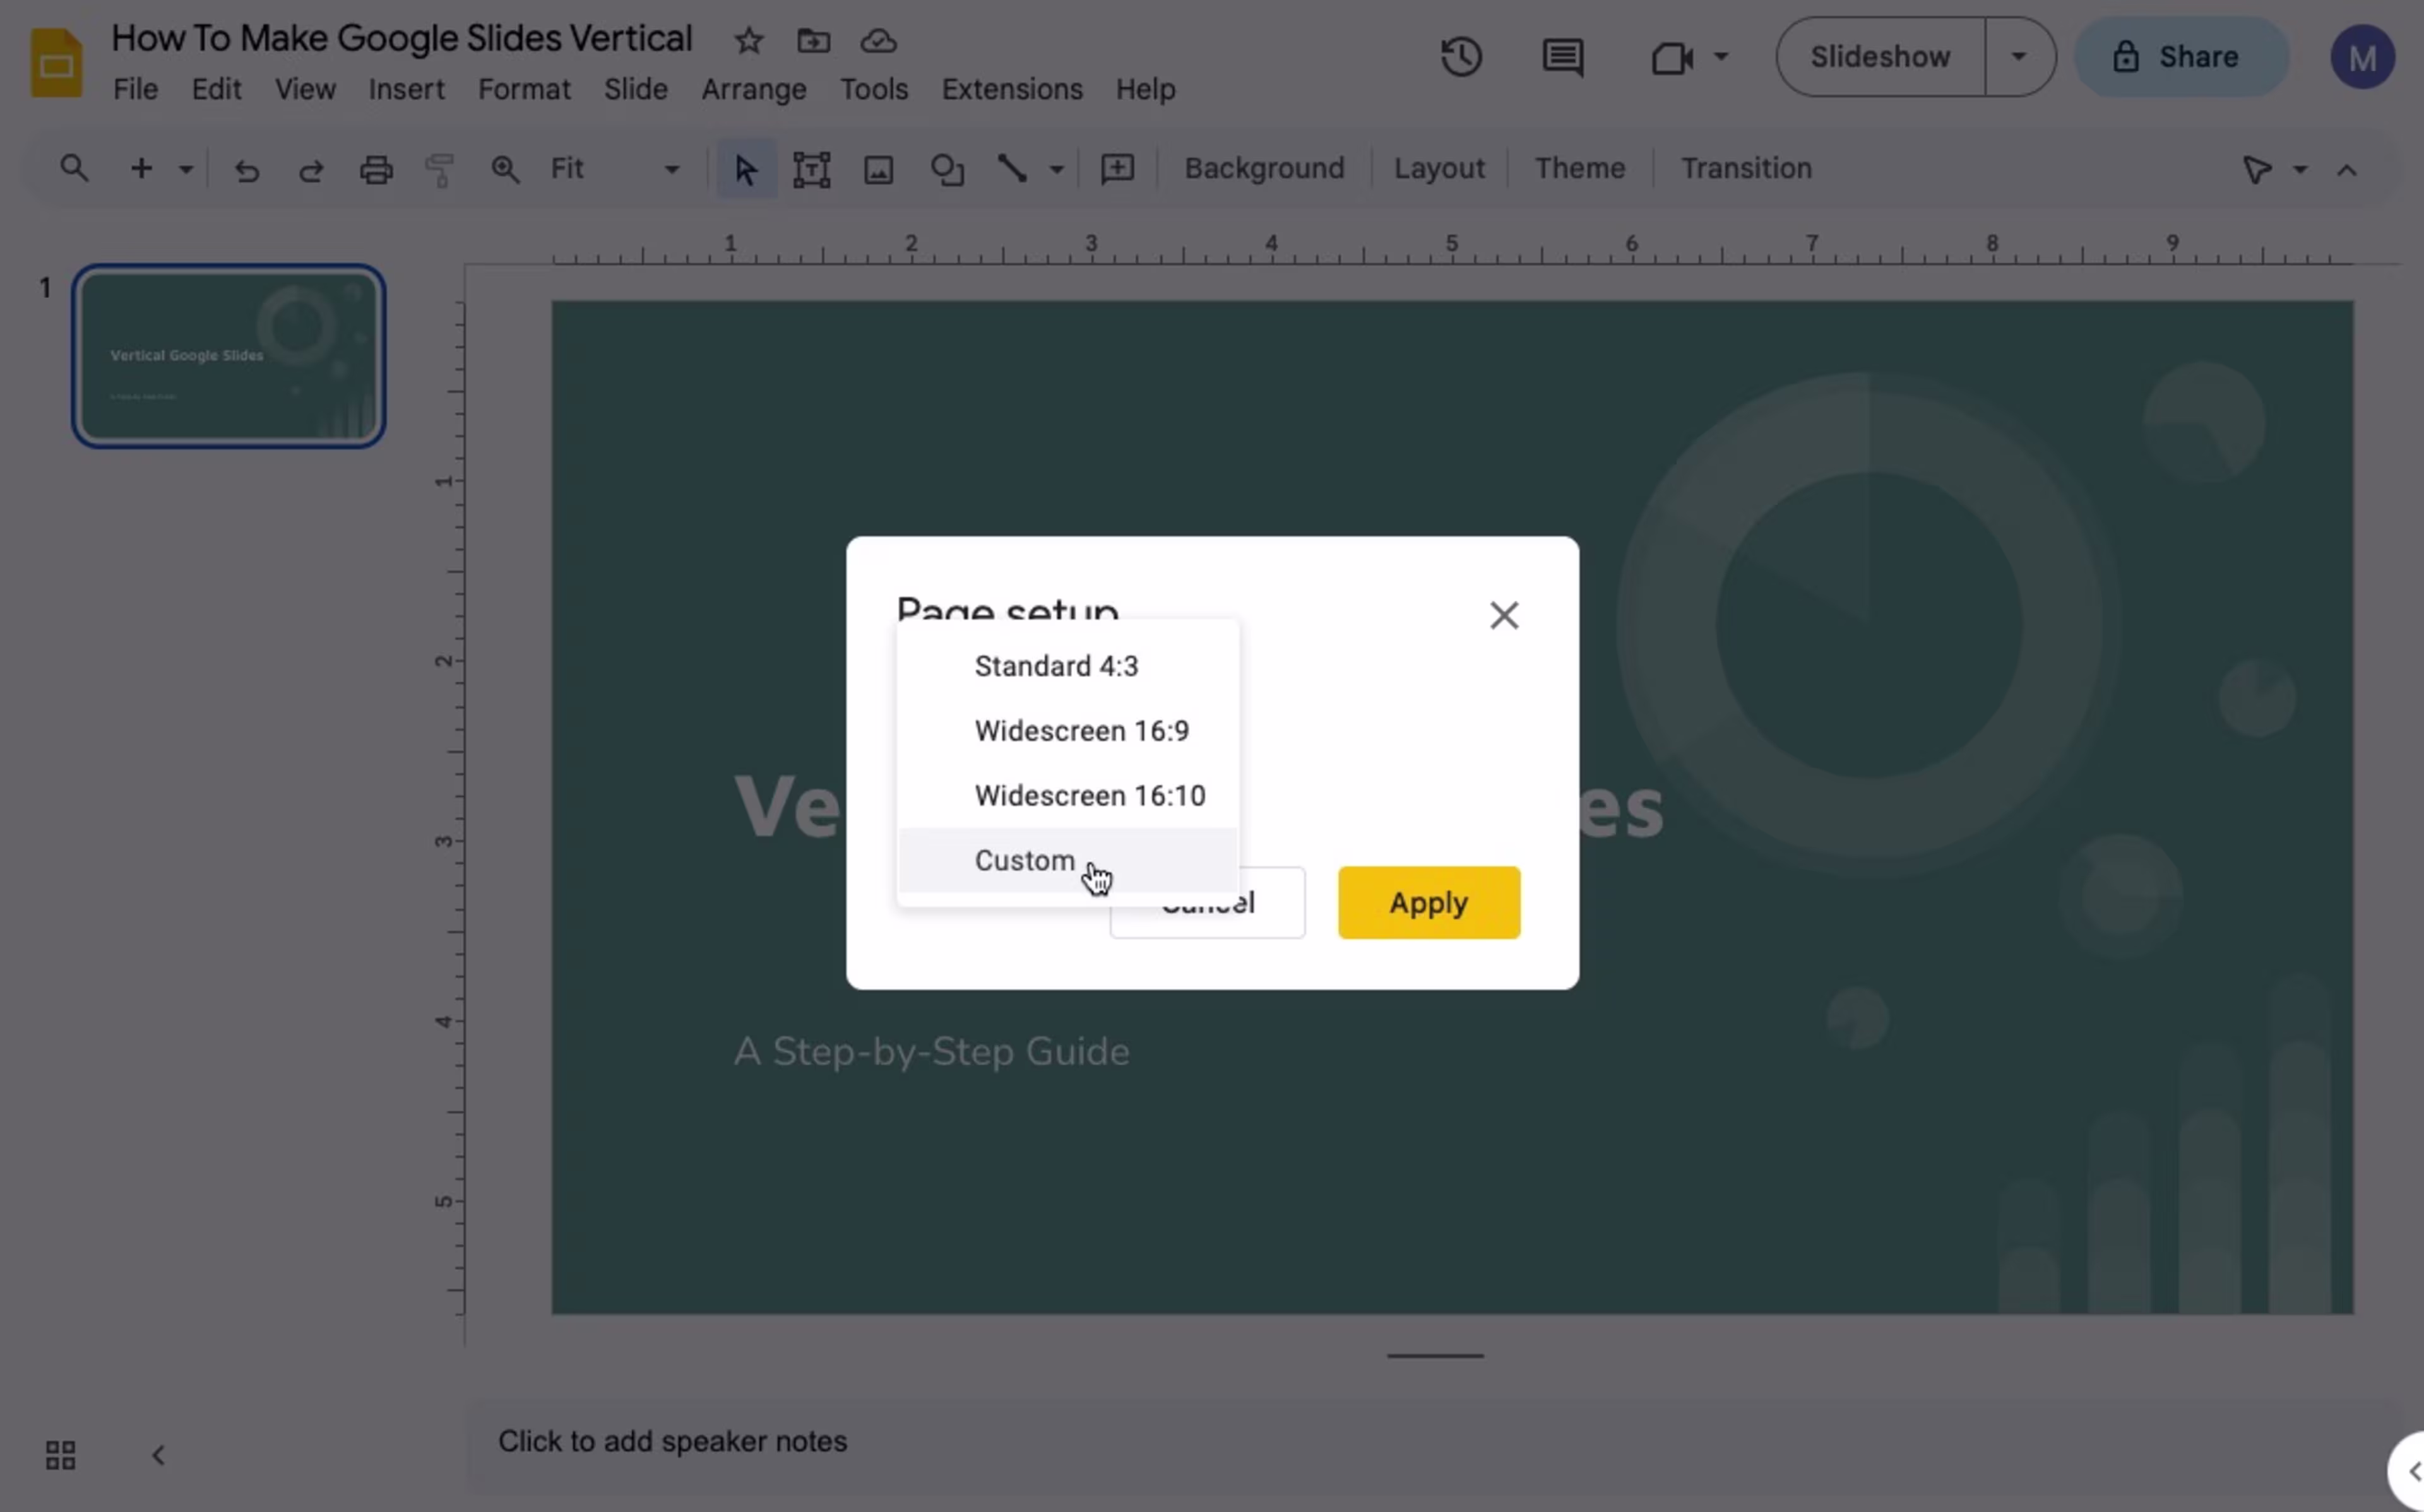Show side panel via bottom right chevron
The image size is (2424, 1512).
click(2412, 1471)
